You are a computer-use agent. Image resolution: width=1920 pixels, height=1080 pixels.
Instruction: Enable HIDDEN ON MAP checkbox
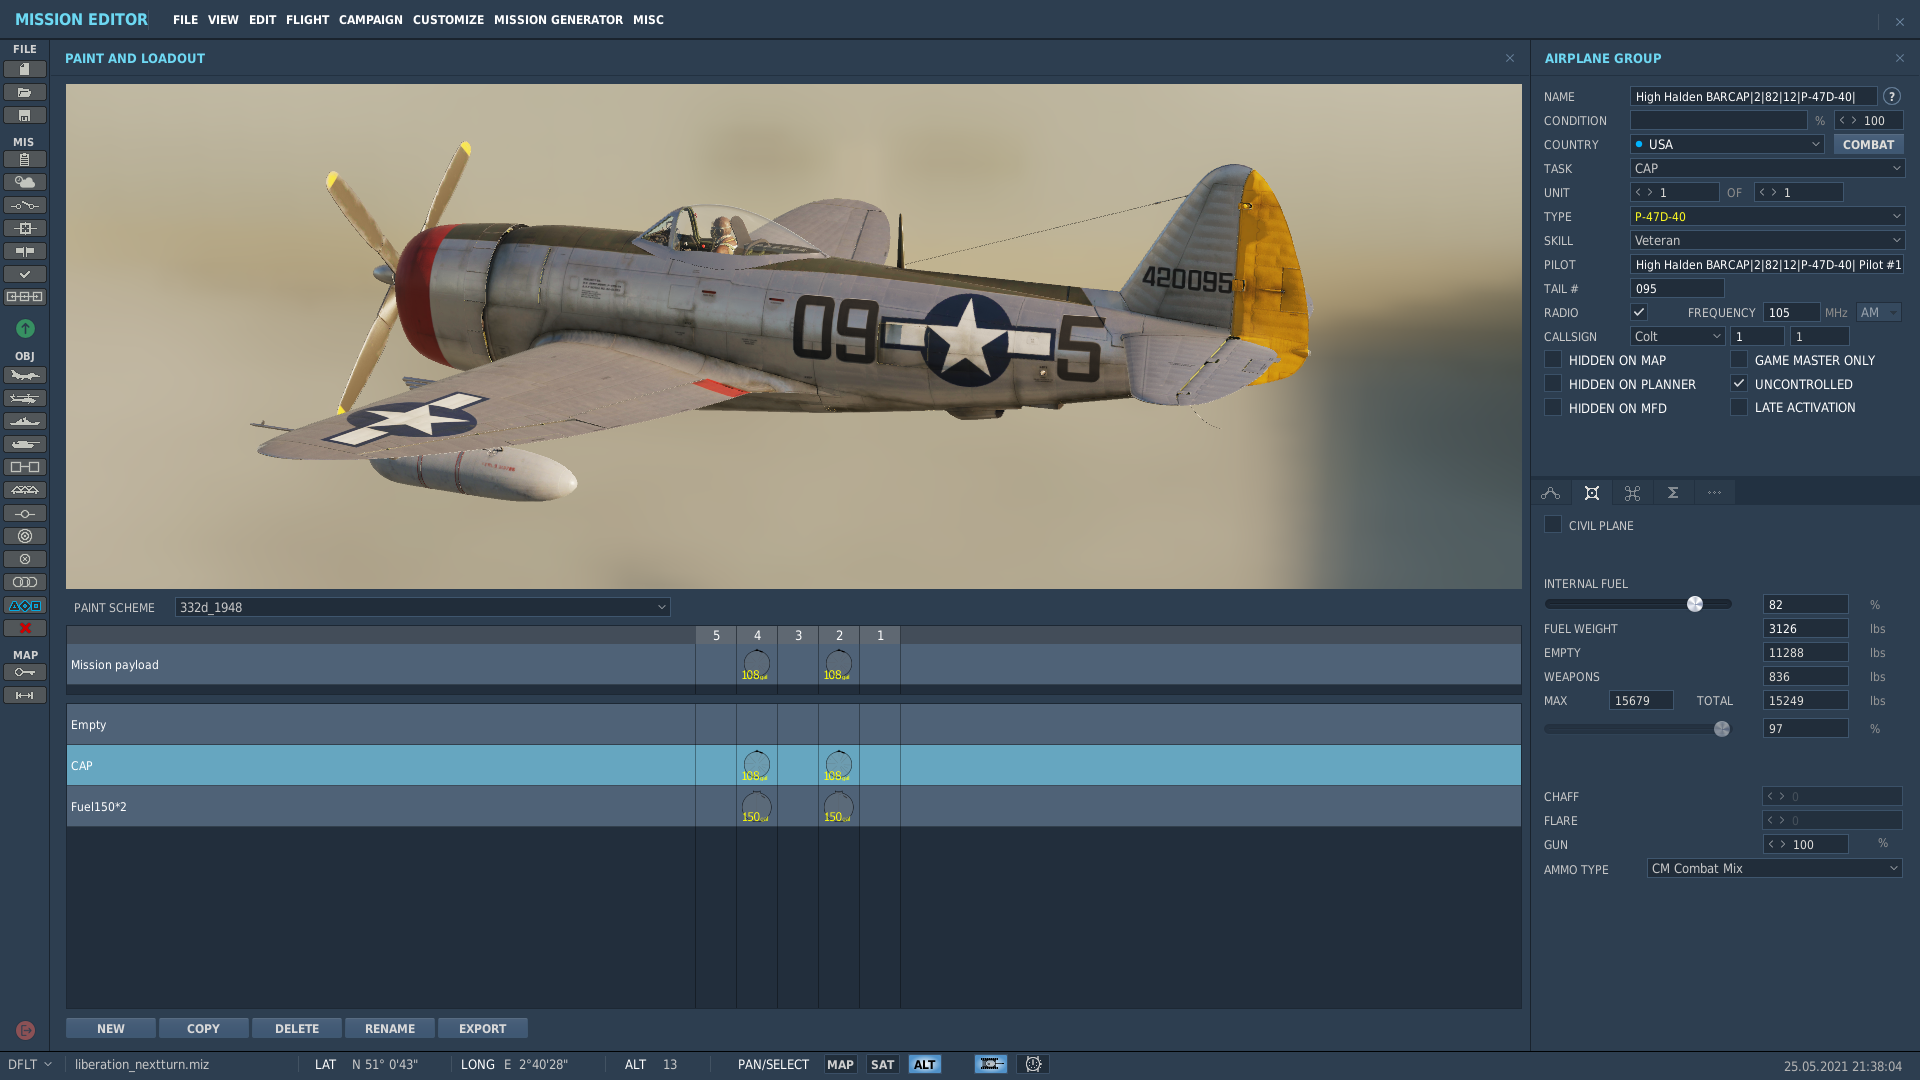[x=1553, y=359]
